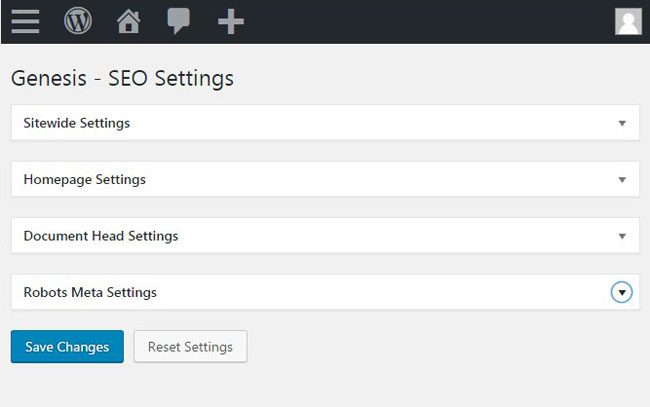Select the Homepage Settings panel title
Viewport: 650px width, 407px height.
tap(85, 180)
